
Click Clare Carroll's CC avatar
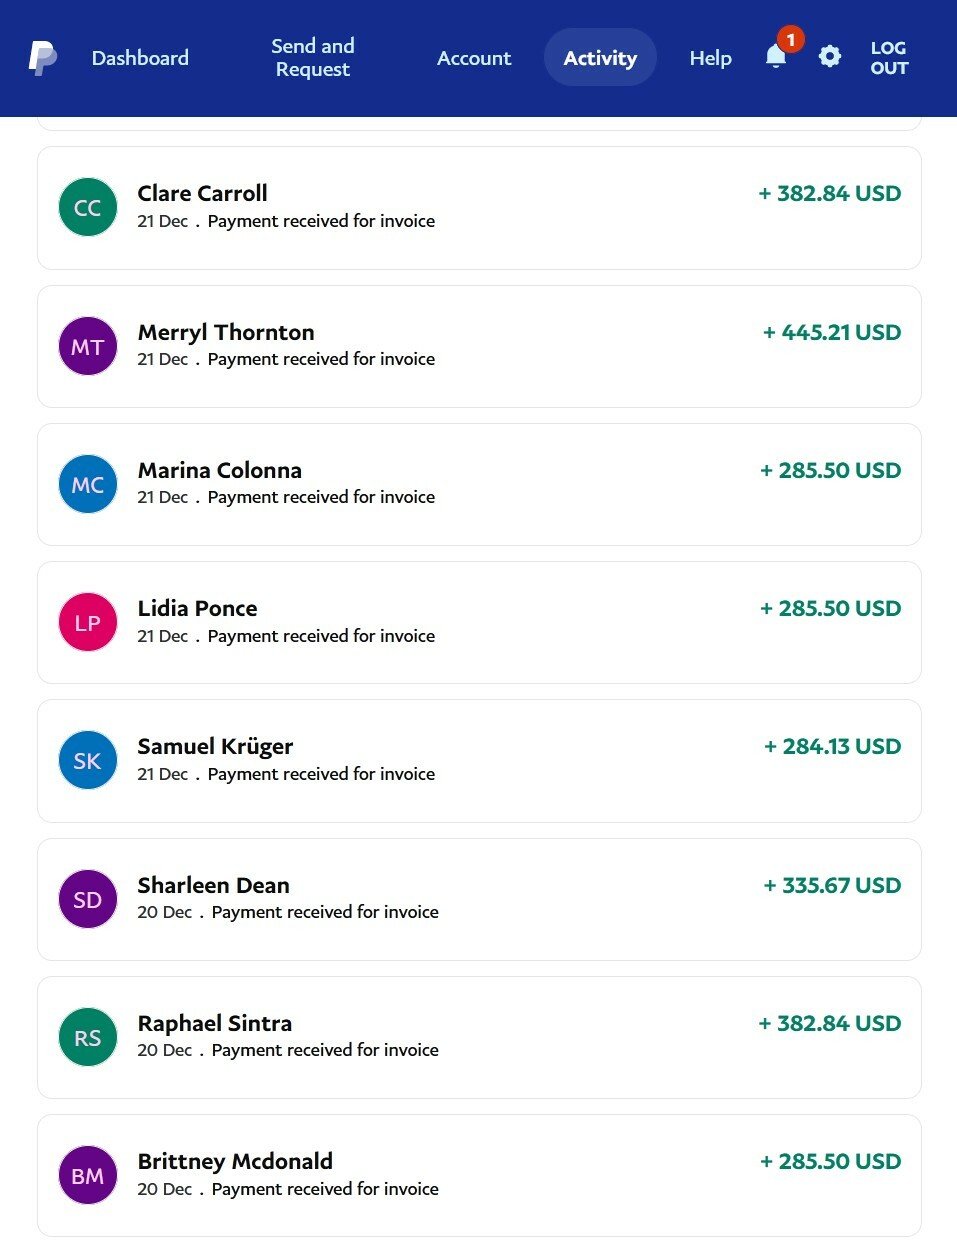88,207
